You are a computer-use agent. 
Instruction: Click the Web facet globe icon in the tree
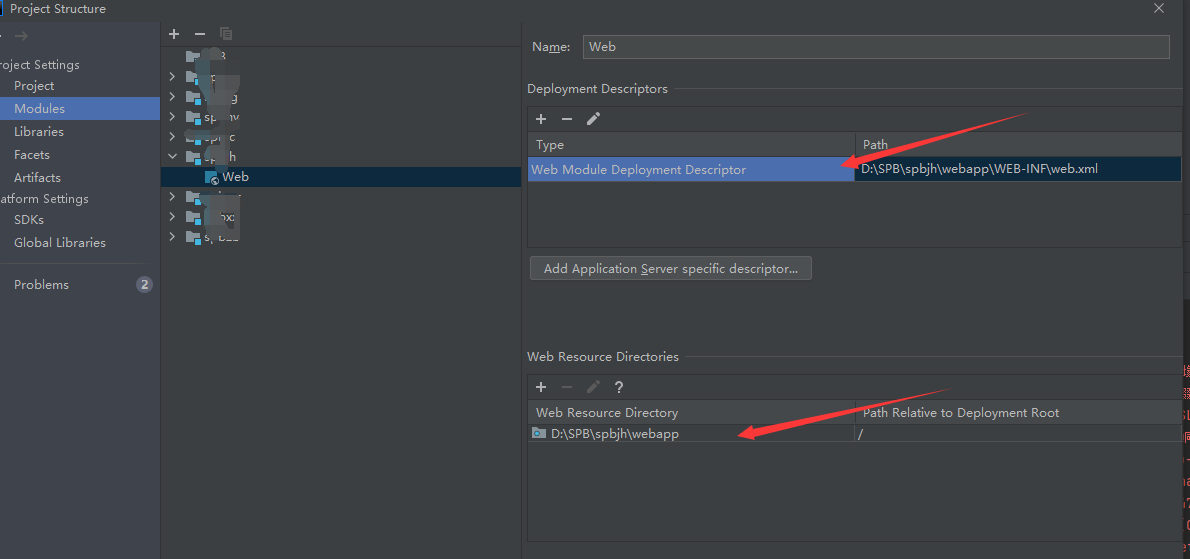(212, 177)
